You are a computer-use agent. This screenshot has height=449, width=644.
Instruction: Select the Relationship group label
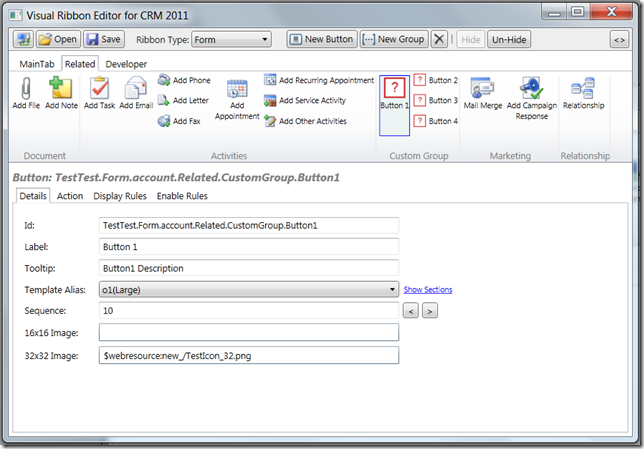585,156
